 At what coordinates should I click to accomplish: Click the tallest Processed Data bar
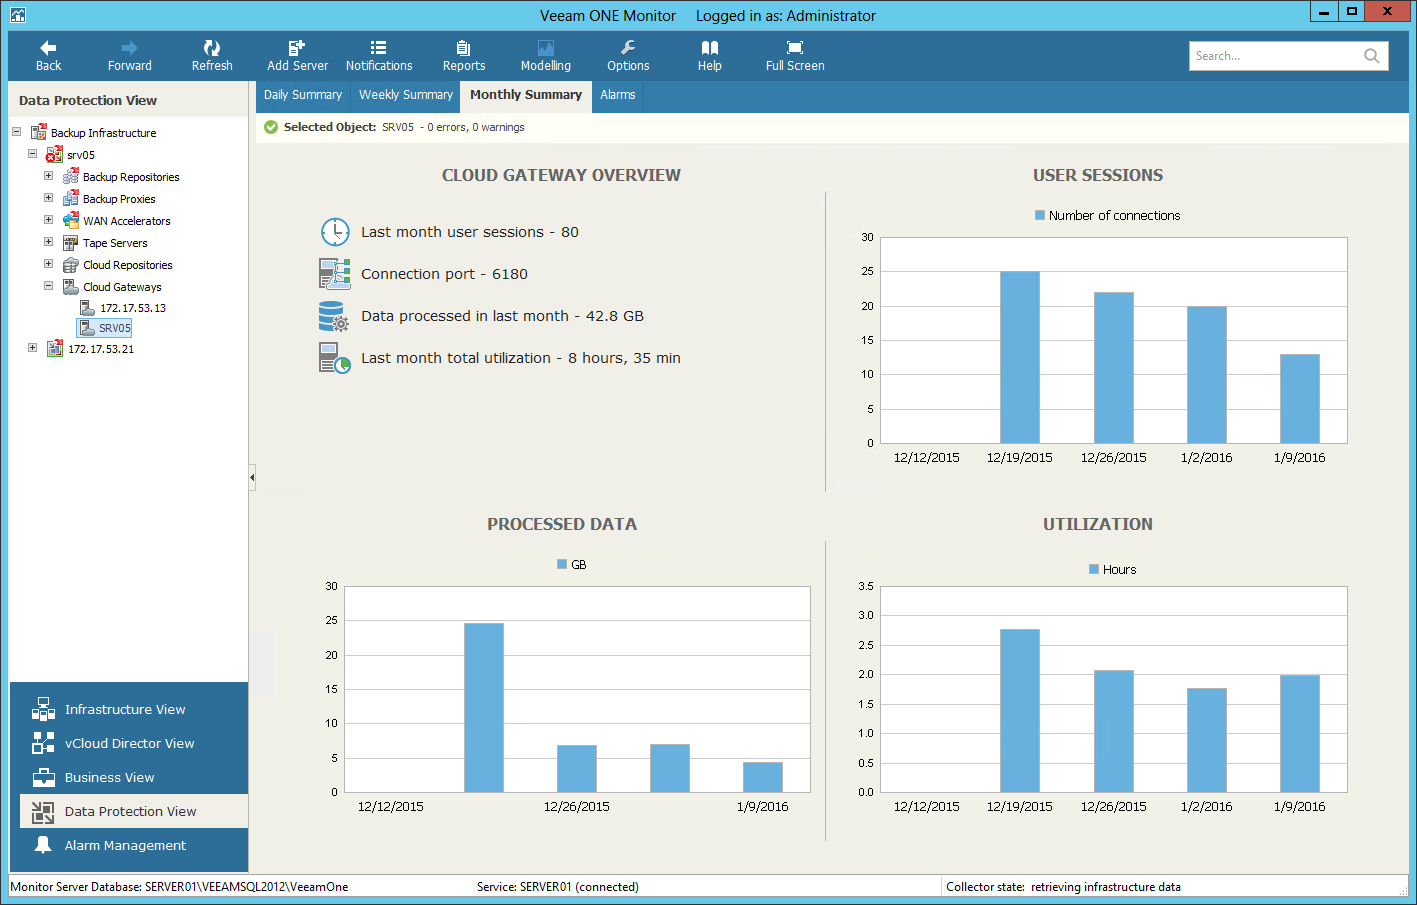click(x=484, y=707)
